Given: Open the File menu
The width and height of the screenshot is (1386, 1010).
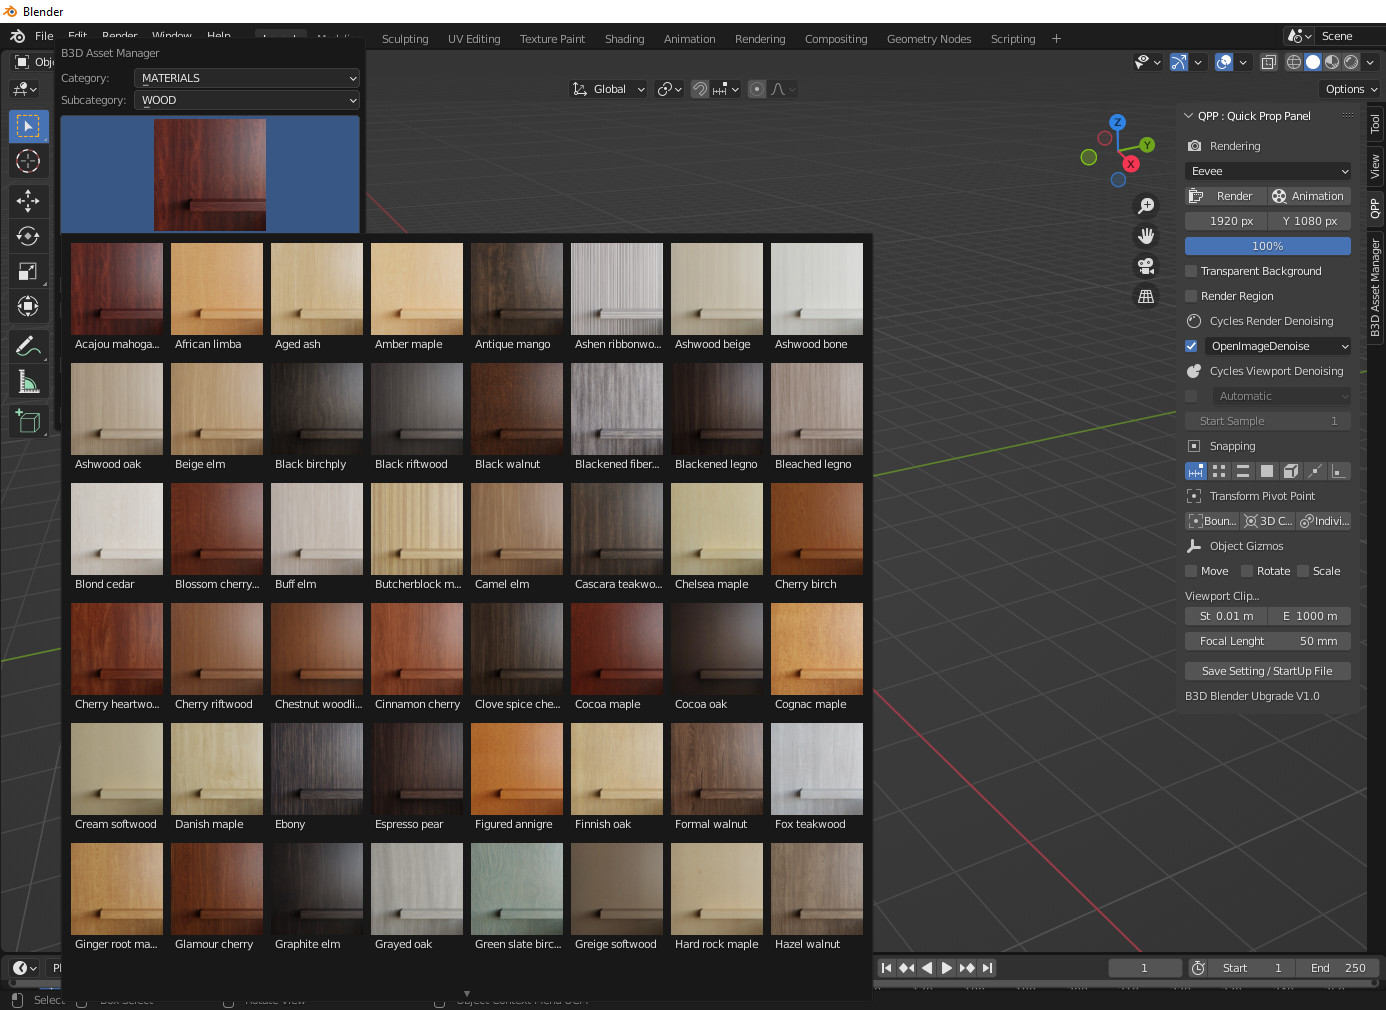Looking at the screenshot, I should [x=45, y=36].
